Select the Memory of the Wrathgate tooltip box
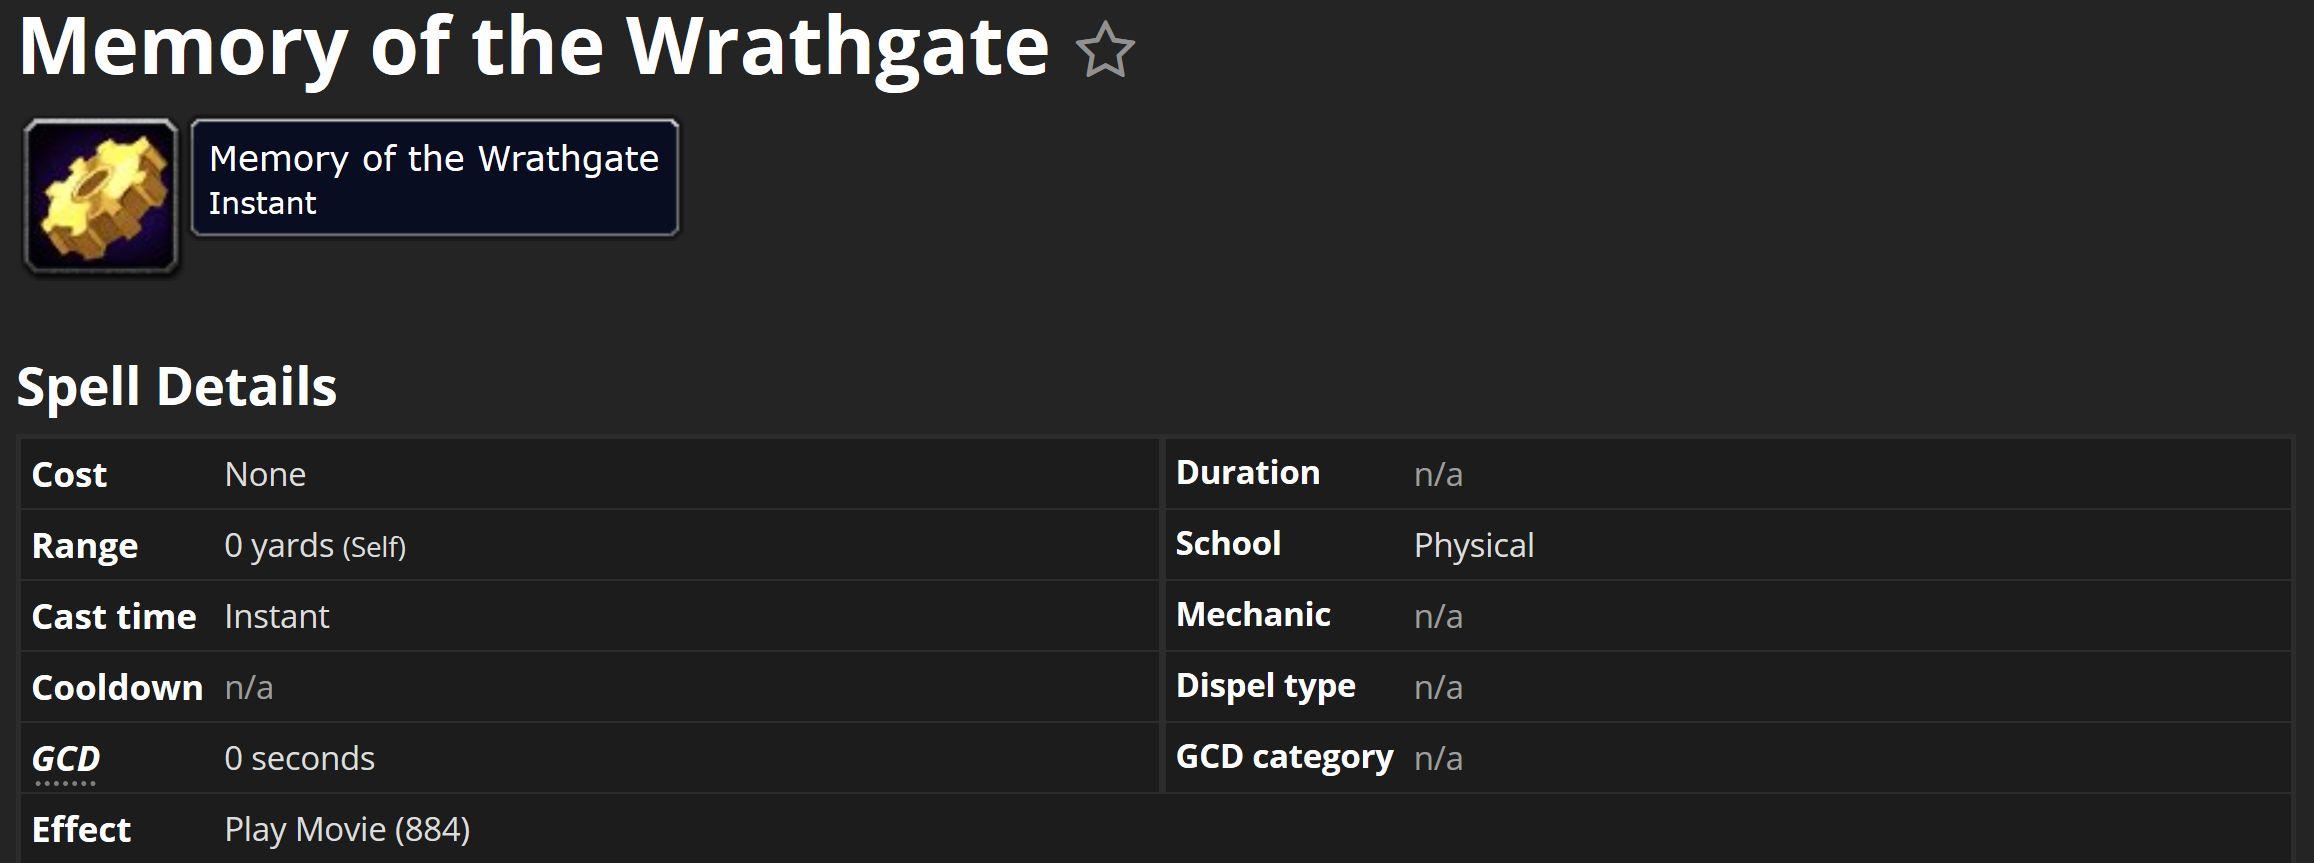2314x863 pixels. 435,178
